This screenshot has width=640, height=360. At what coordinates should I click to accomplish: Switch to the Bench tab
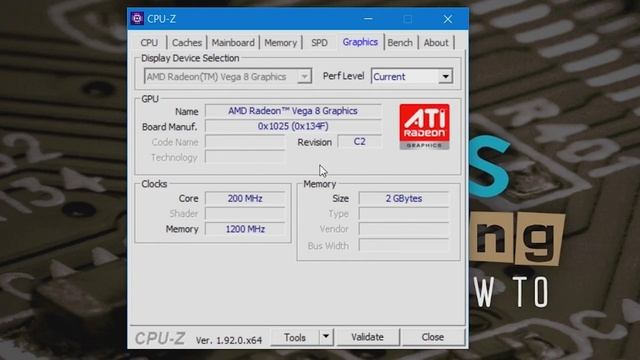click(400, 42)
